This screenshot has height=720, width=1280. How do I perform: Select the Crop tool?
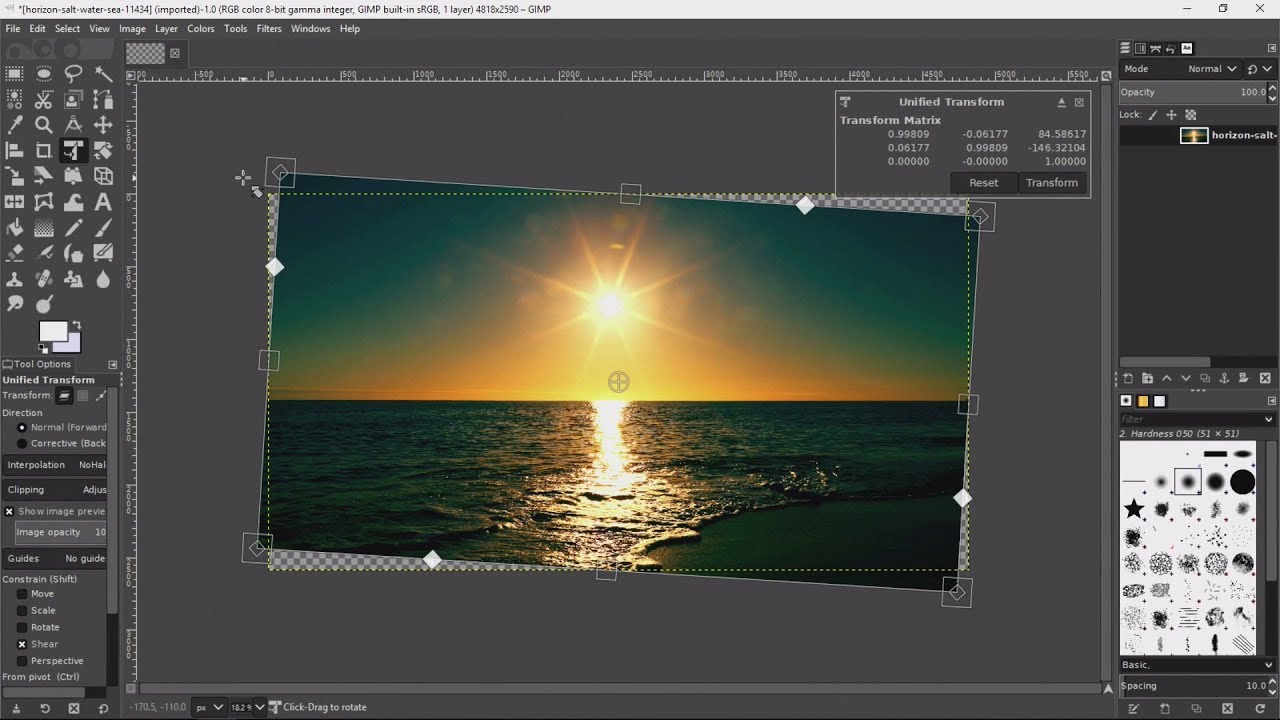pyautogui.click(x=44, y=151)
